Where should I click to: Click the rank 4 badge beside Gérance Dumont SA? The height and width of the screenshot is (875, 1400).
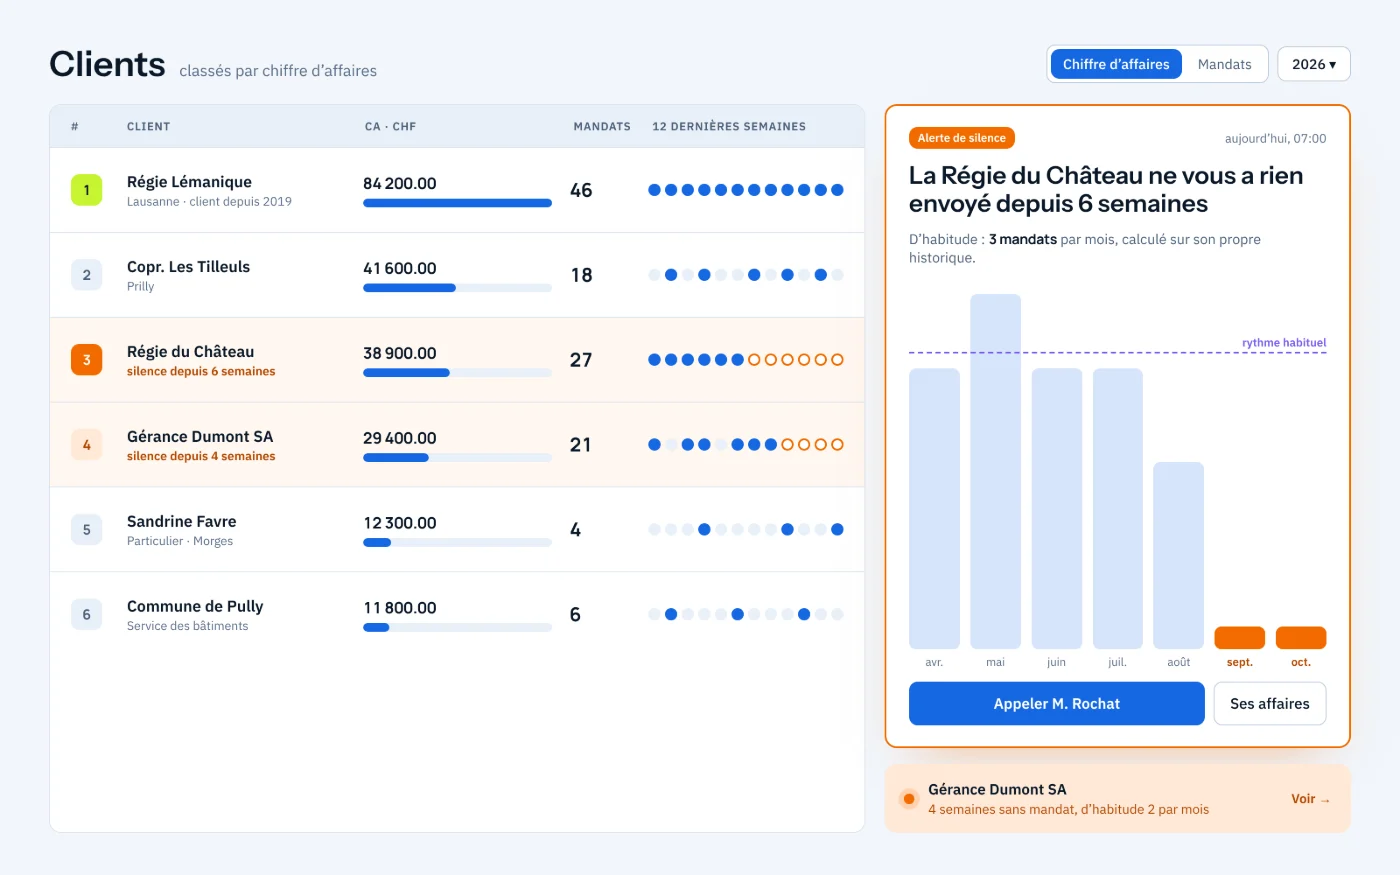coord(87,445)
